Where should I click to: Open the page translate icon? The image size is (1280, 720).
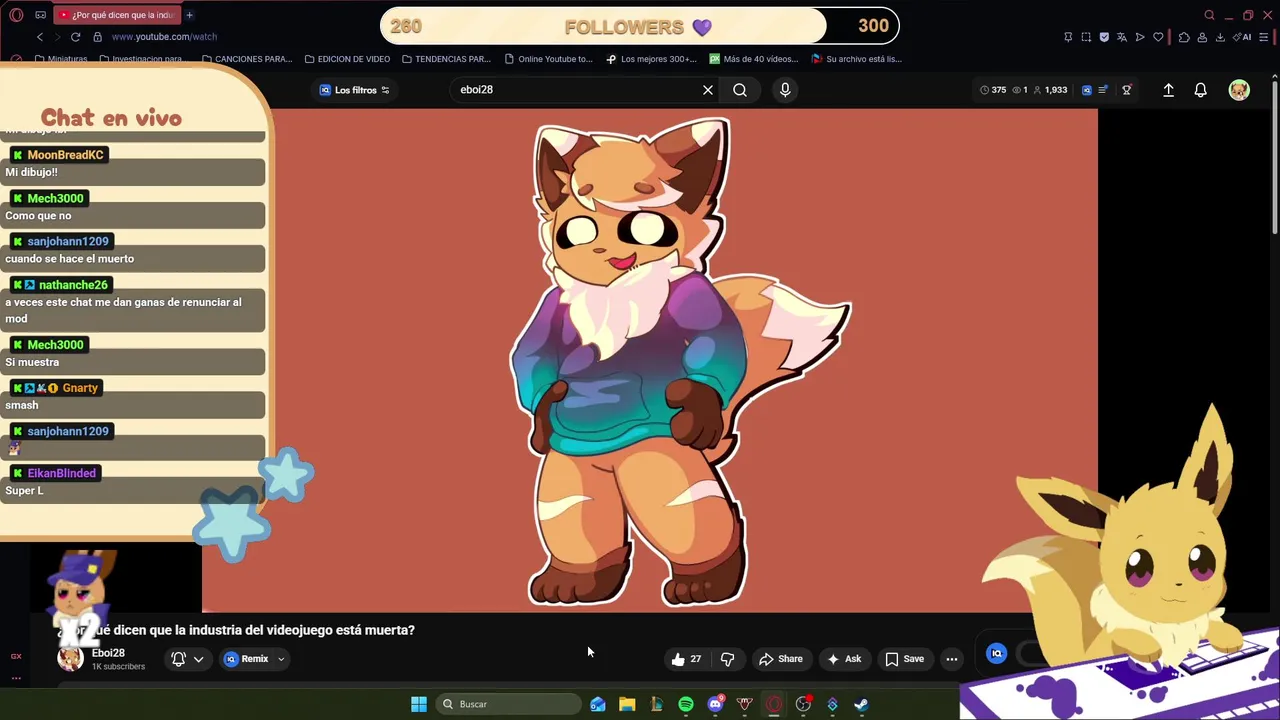(1122, 37)
